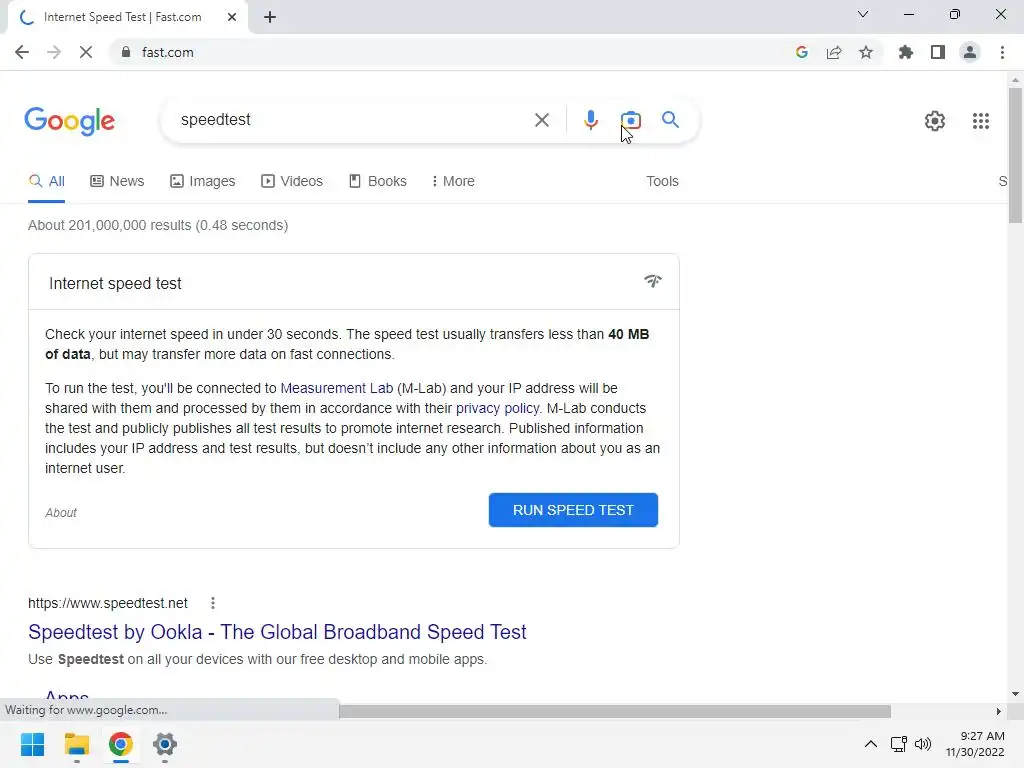The height and width of the screenshot is (768, 1024).
Task: Click the scroll down arrow
Action: pos(1015,694)
